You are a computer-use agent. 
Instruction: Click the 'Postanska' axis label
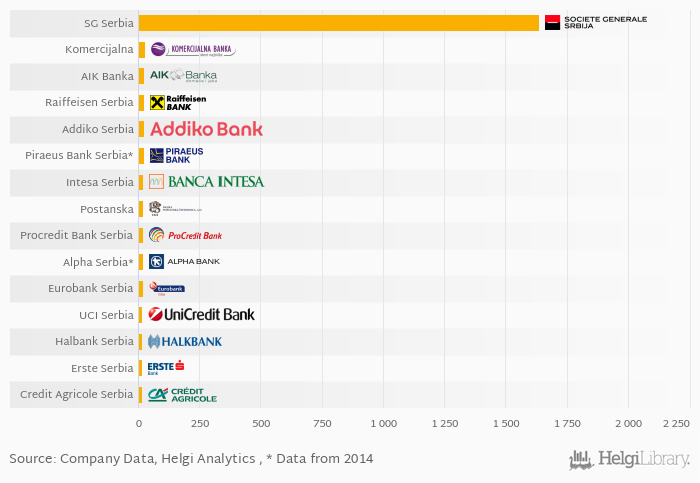[107, 209]
